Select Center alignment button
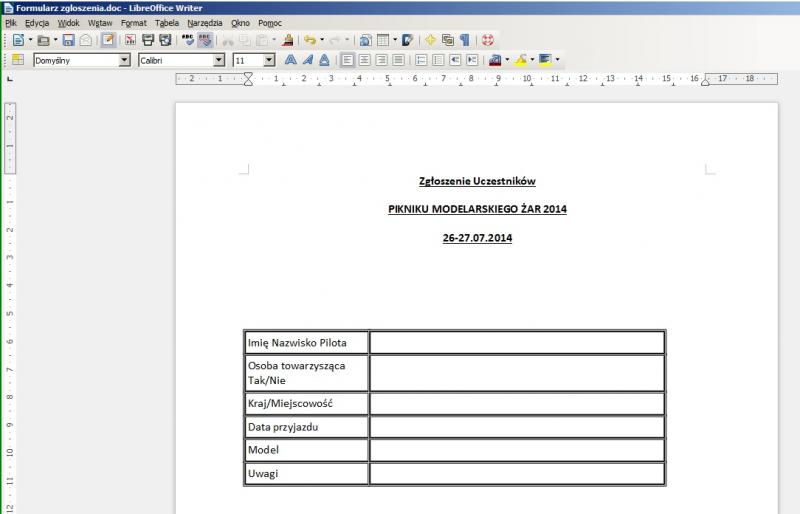The height and width of the screenshot is (514, 800). 365,60
